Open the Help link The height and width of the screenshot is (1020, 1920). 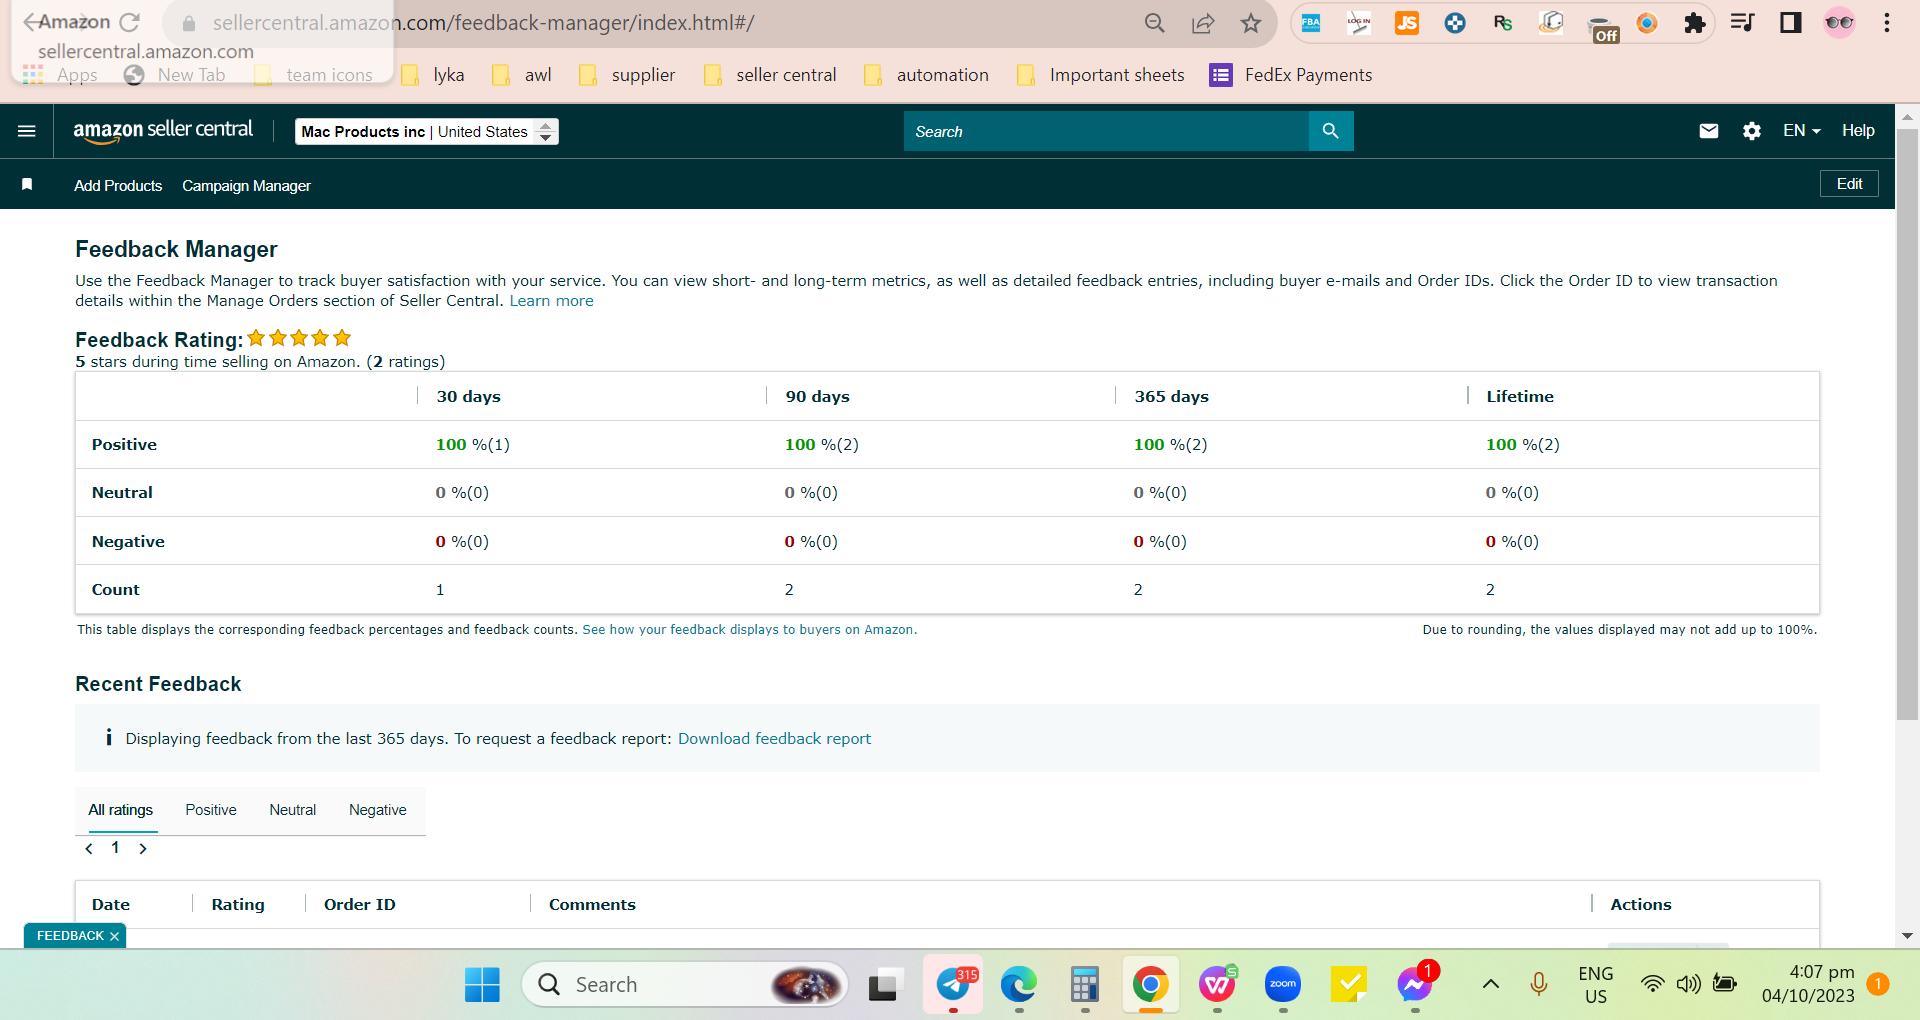[1858, 131]
